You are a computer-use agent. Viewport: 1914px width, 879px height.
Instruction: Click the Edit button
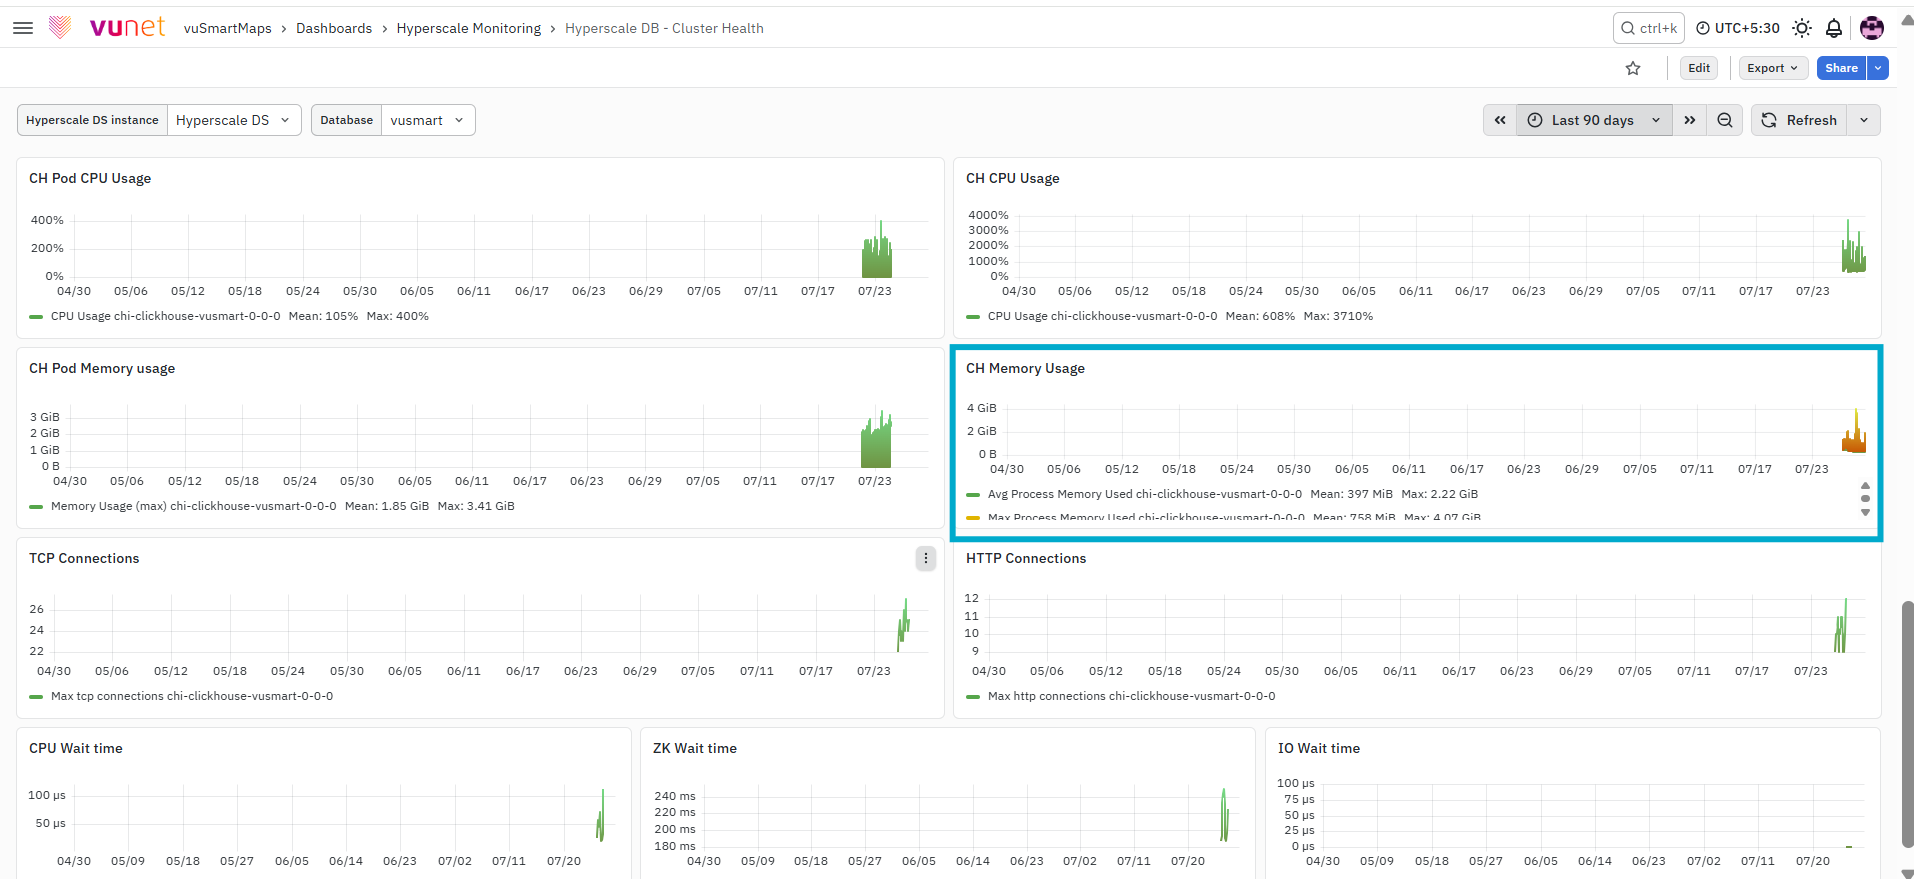1699,68
